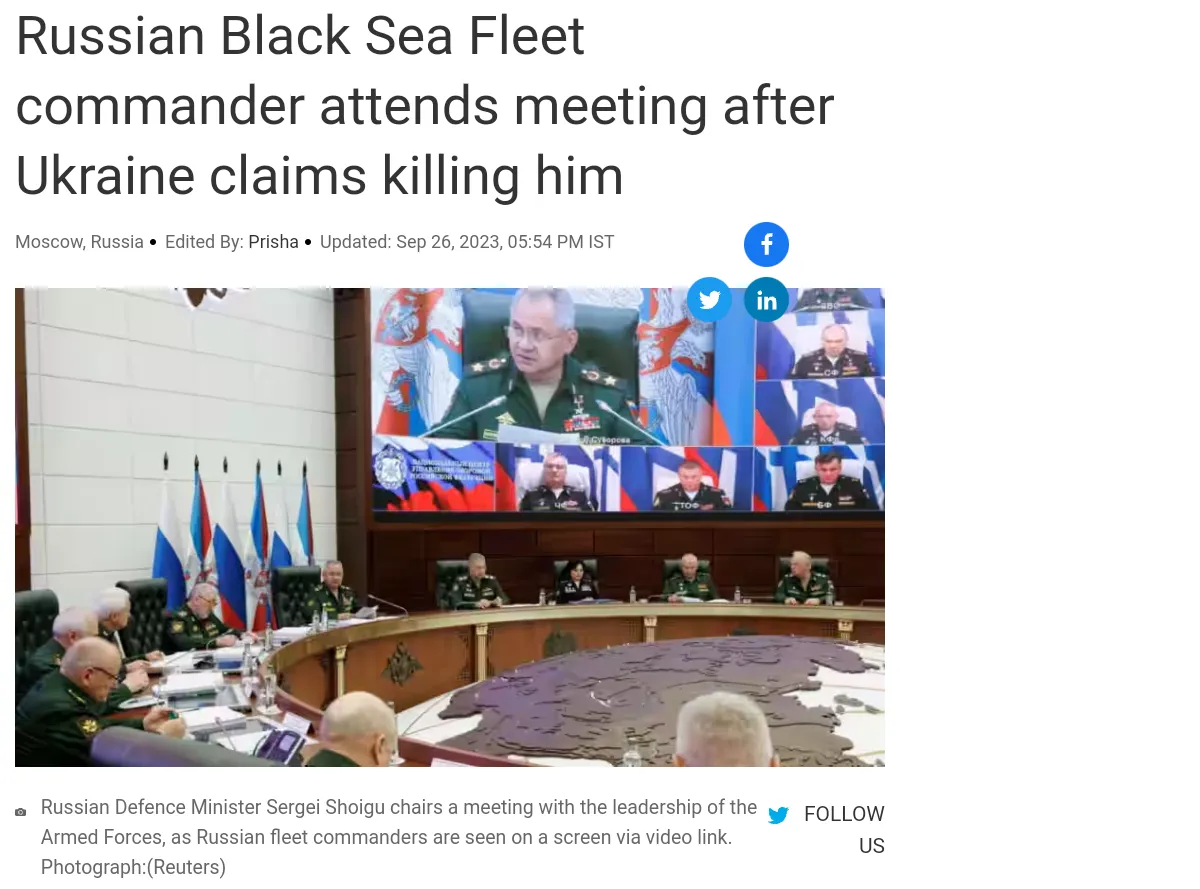Click the Photograph:(Reuters) credit text
Viewport: 1200px width, 889px height.
(x=133, y=867)
